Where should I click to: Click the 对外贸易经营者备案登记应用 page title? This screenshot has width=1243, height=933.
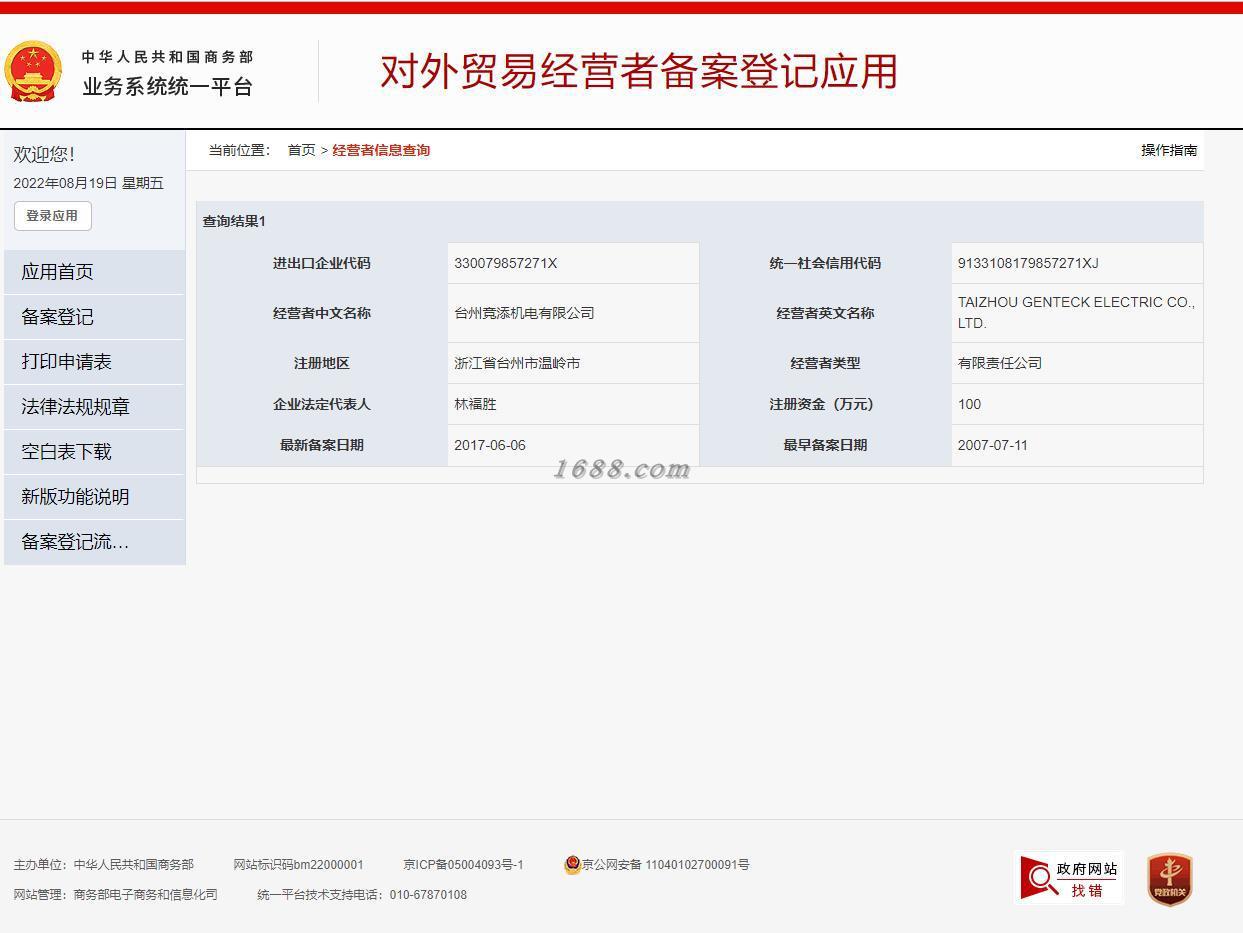639,72
